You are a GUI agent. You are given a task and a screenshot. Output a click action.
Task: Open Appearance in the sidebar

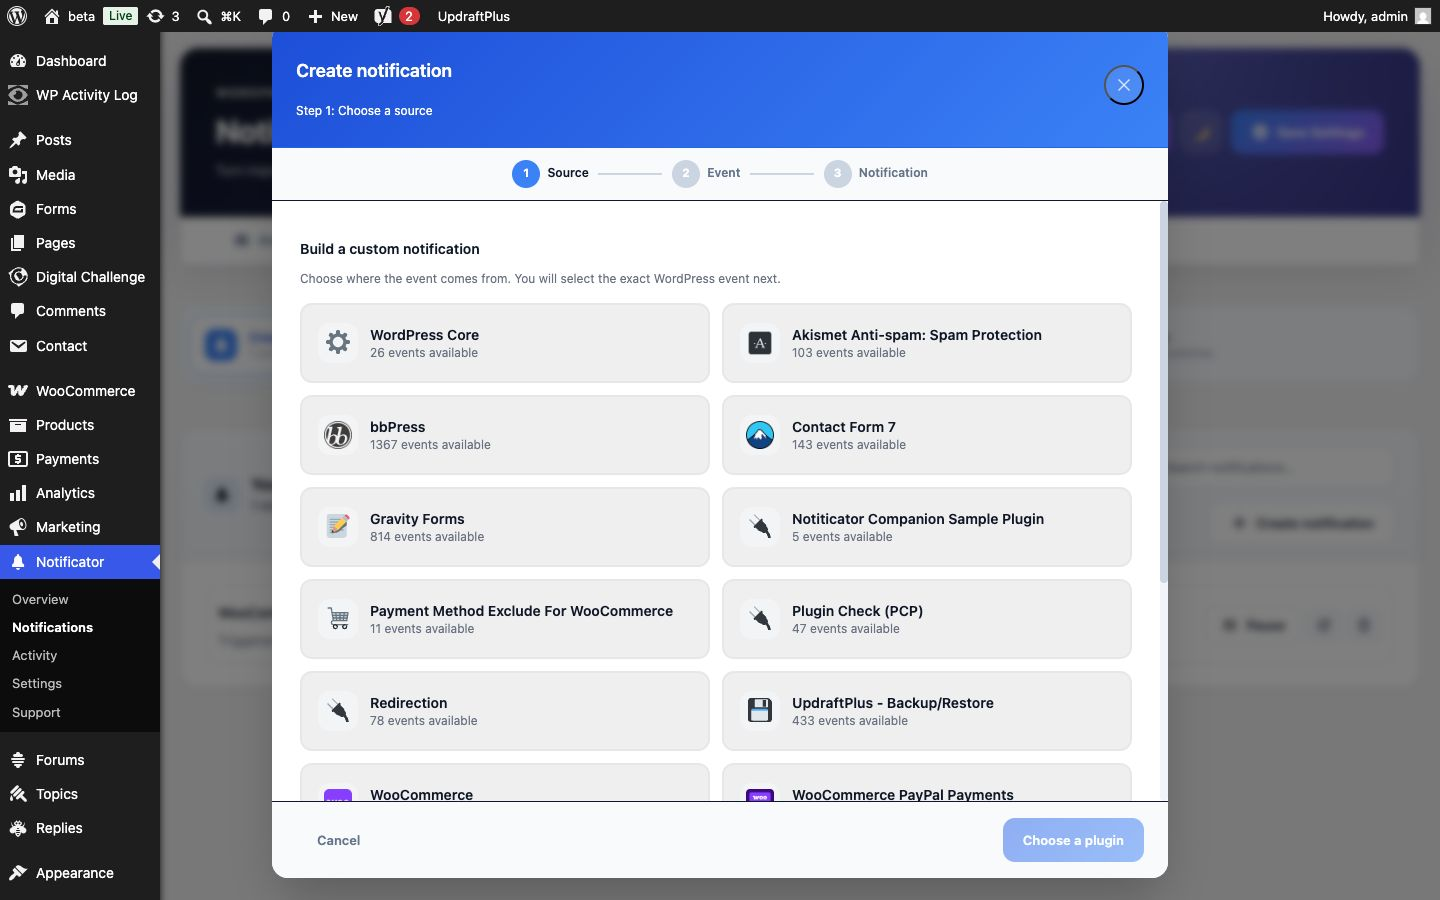pyautogui.click(x=80, y=873)
